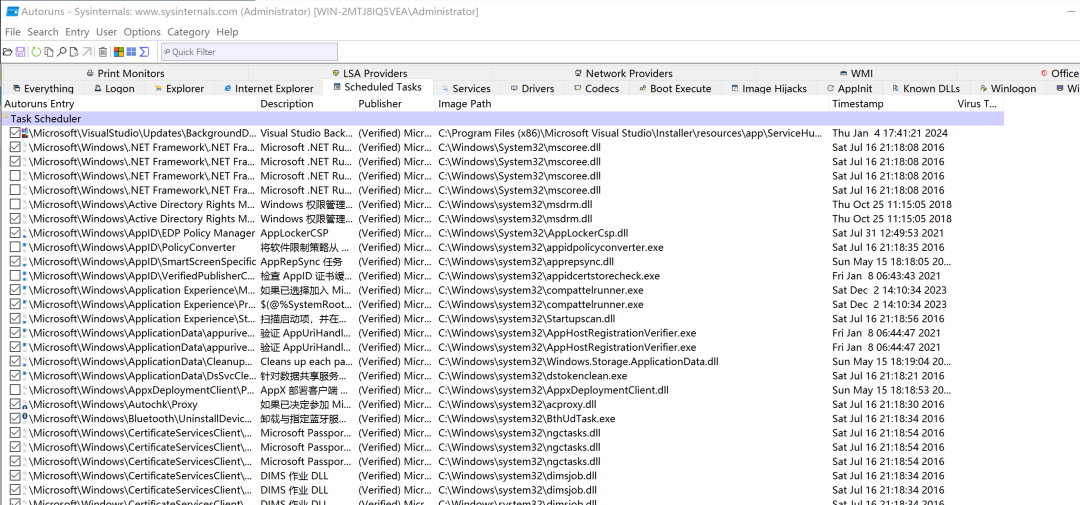1080x505 pixels.
Task: Sort by the Autoruns Entry column header
Action: tap(129, 103)
